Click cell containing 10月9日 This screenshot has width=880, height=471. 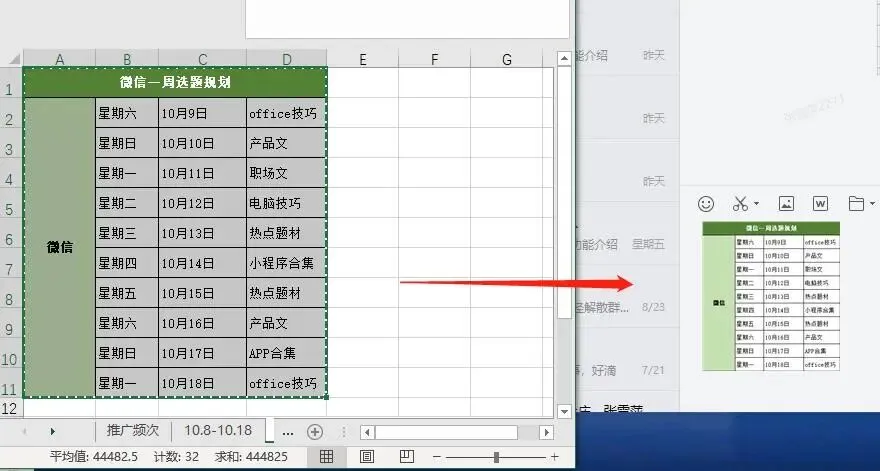pyautogui.click(x=203, y=113)
